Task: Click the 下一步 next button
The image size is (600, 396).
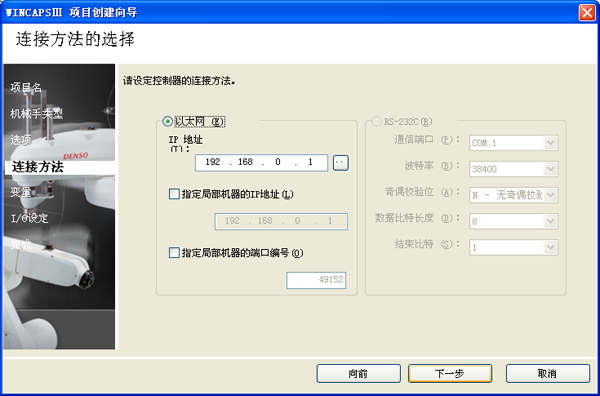Action: click(x=450, y=373)
